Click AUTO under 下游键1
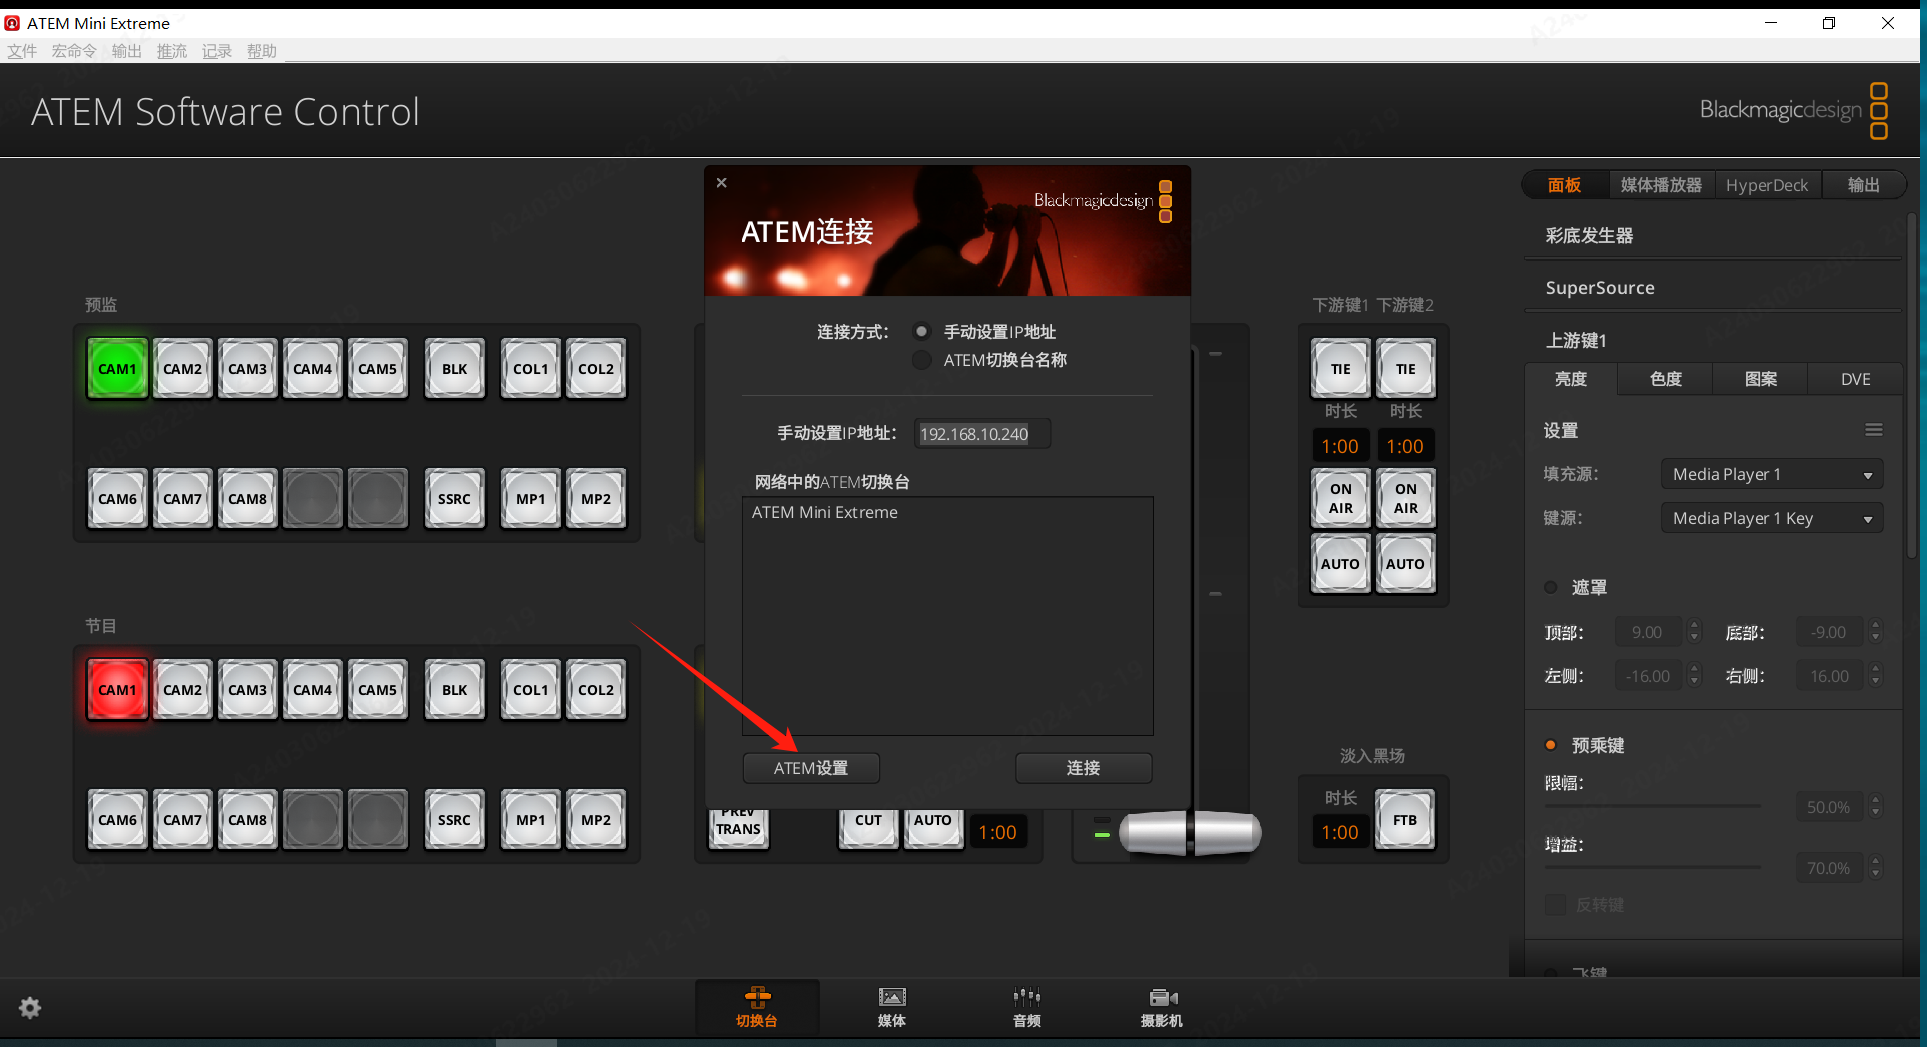1927x1047 pixels. [1340, 564]
